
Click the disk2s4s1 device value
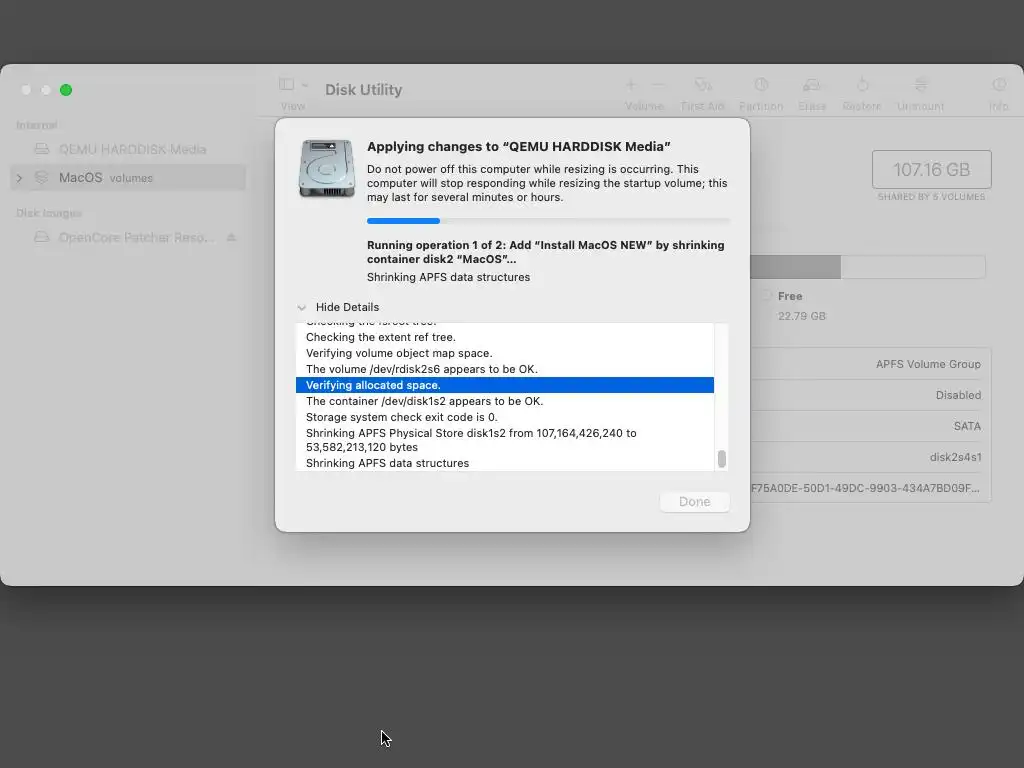(955, 457)
